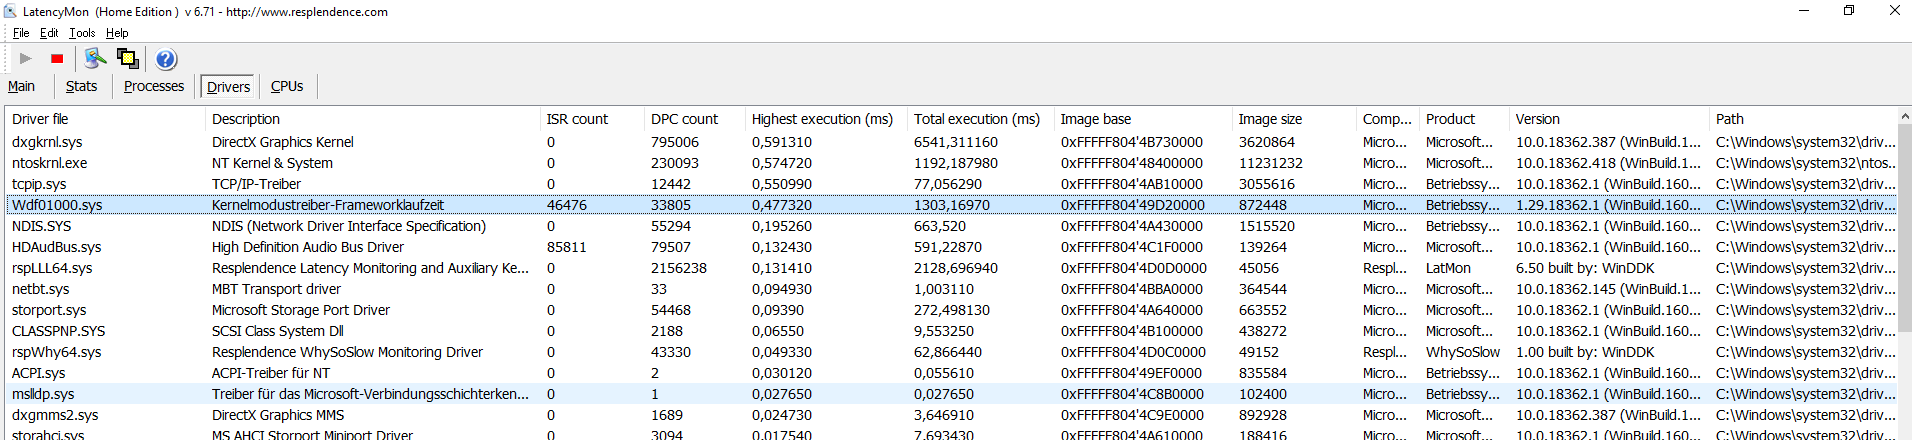Viewport: 1912px width, 440px height.
Task: Click the image size value 11231232
Action: point(1271,163)
